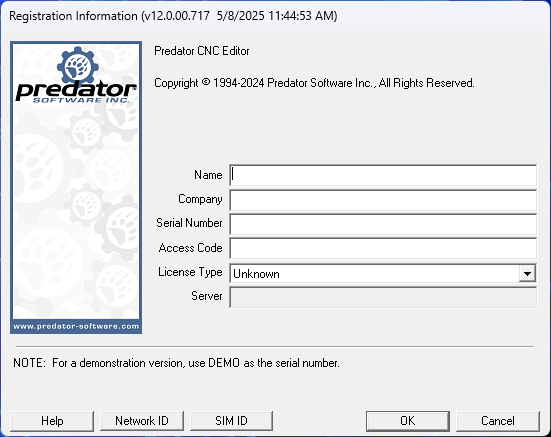Click the License Type label
The height and width of the screenshot is (437, 551).
coord(190,272)
